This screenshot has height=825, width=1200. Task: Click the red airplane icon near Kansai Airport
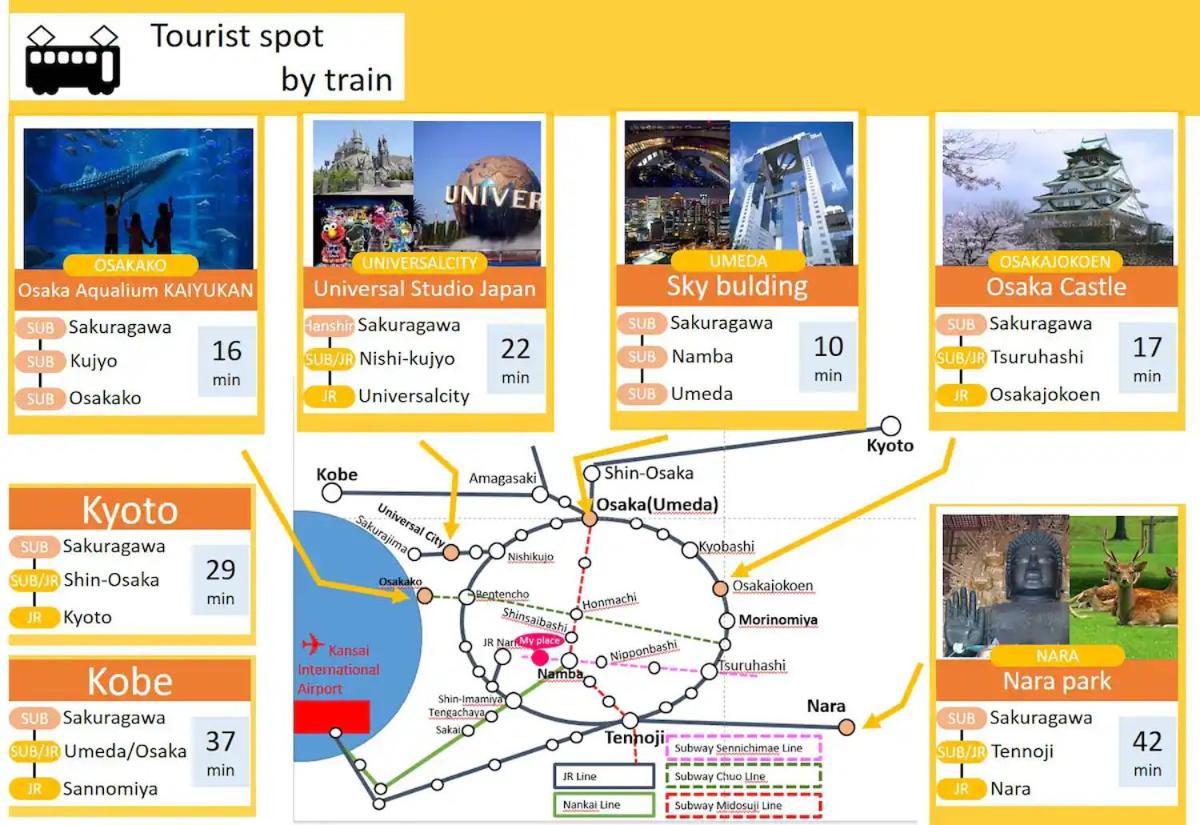click(315, 643)
